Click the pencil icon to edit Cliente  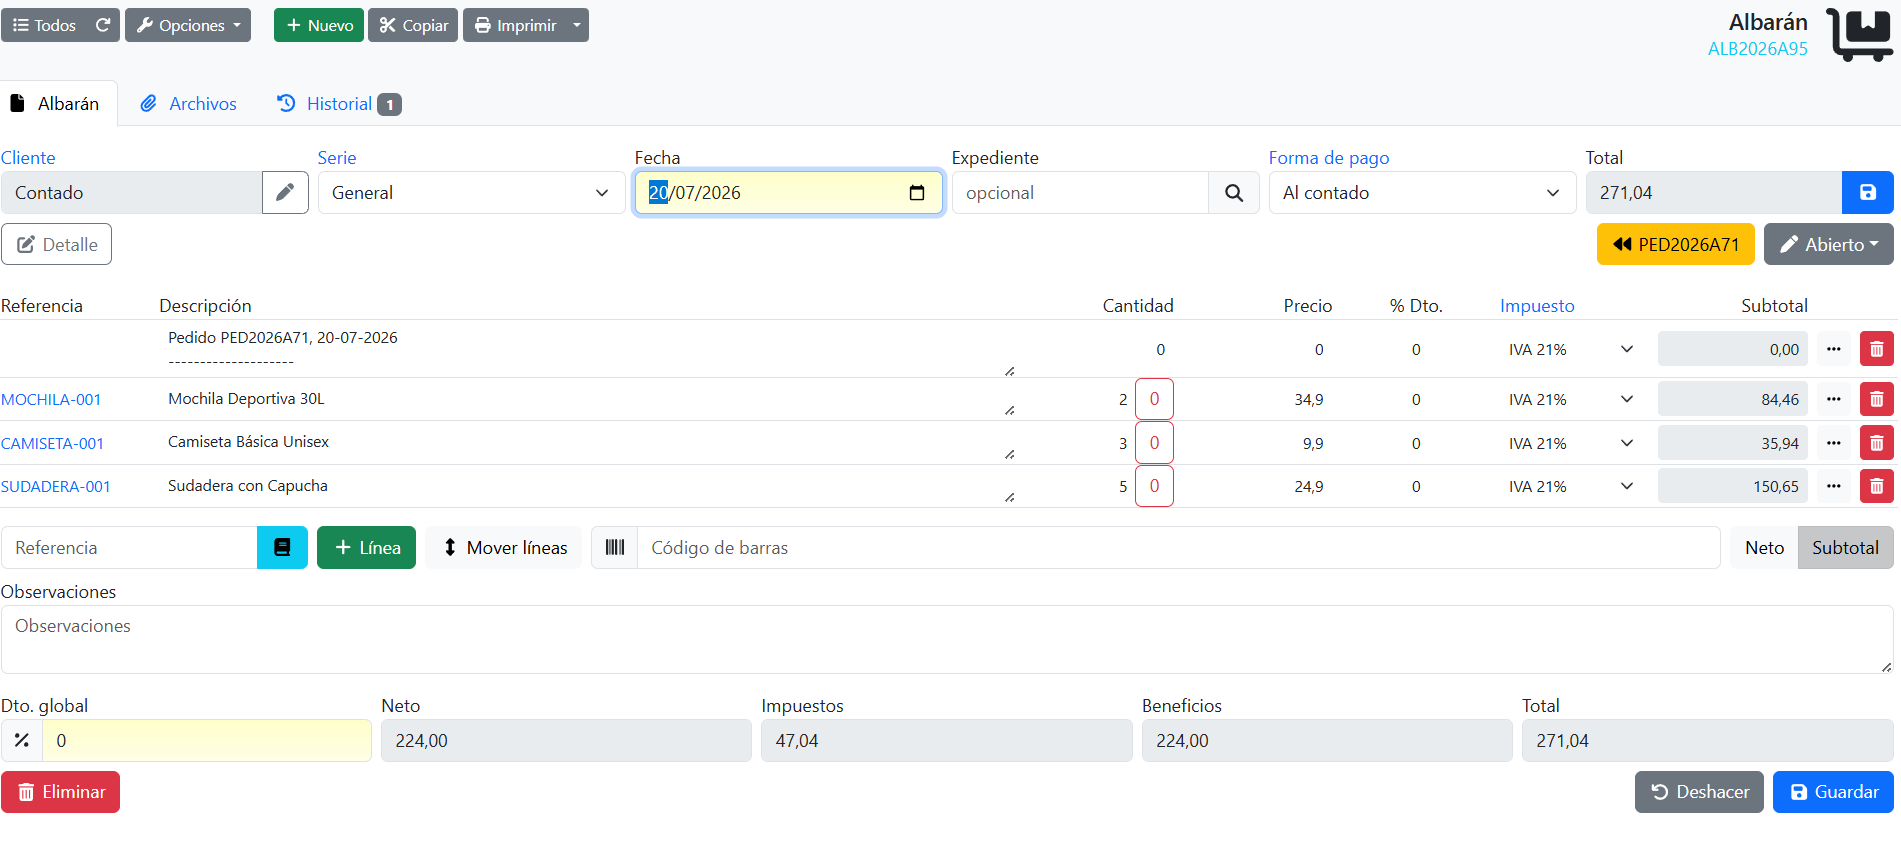point(285,192)
